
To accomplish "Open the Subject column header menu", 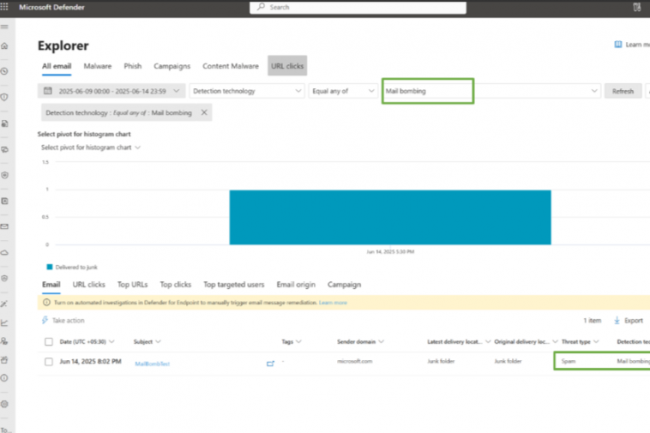I will (147, 342).
